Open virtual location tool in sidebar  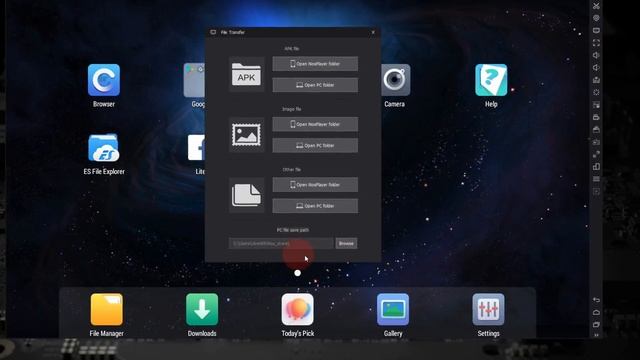596,18
